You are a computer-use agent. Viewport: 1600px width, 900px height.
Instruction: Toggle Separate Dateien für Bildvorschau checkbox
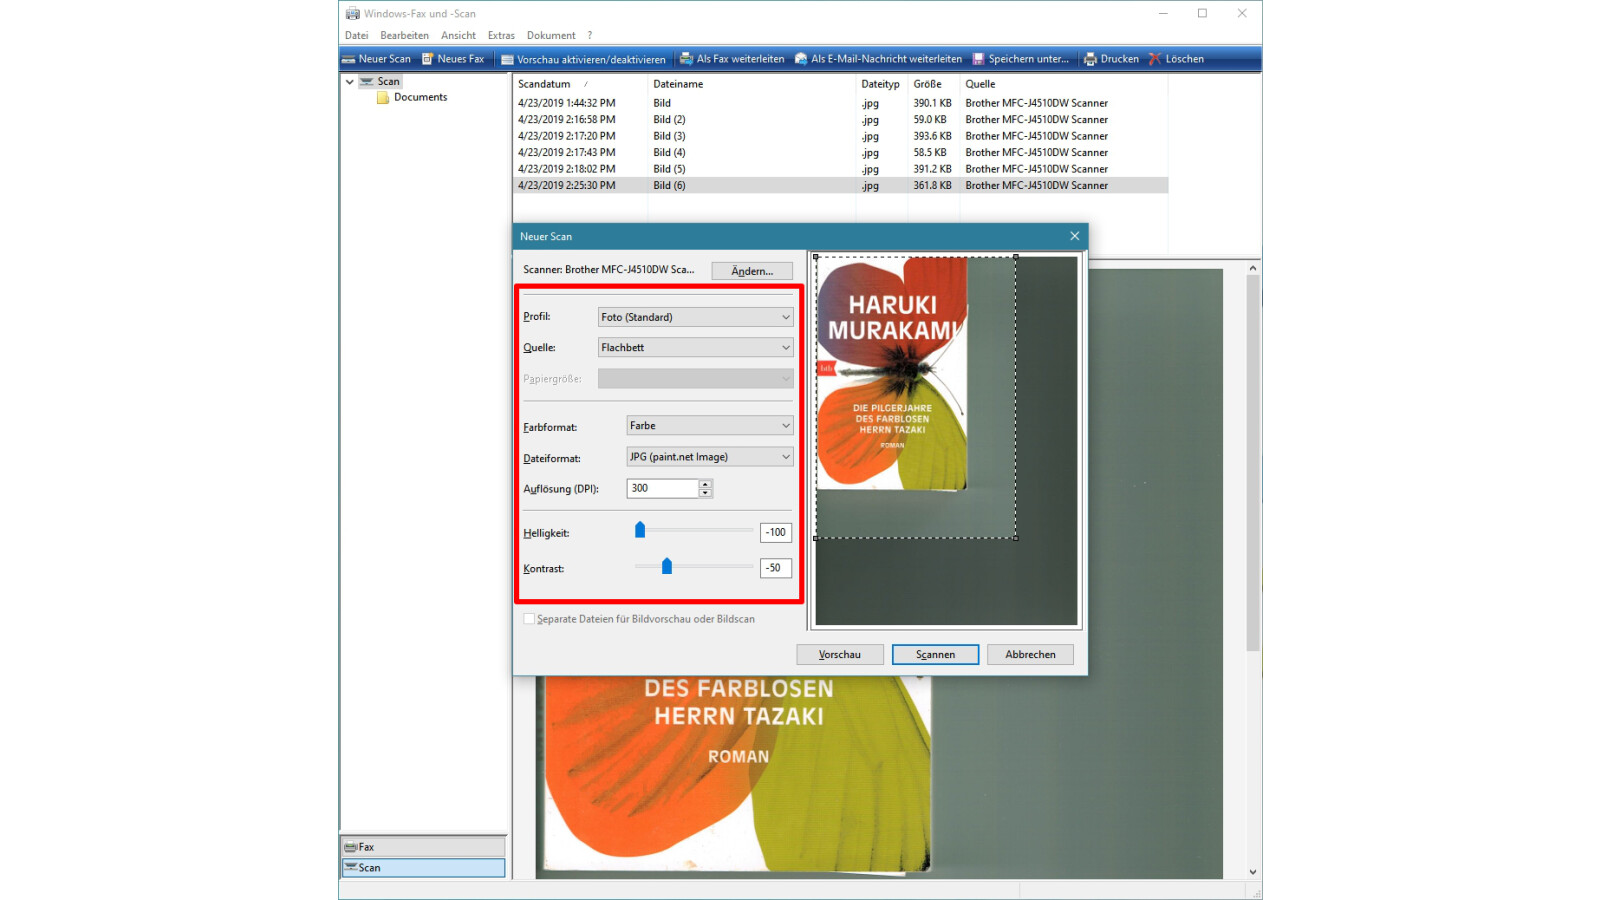(x=529, y=619)
